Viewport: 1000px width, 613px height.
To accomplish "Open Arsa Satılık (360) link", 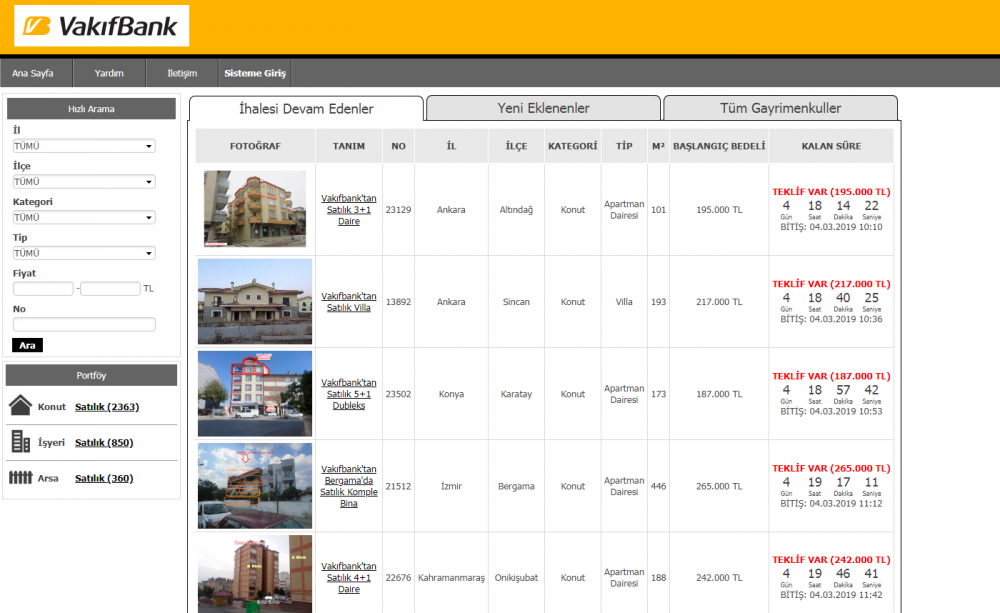I will pyautogui.click(x=104, y=478).
